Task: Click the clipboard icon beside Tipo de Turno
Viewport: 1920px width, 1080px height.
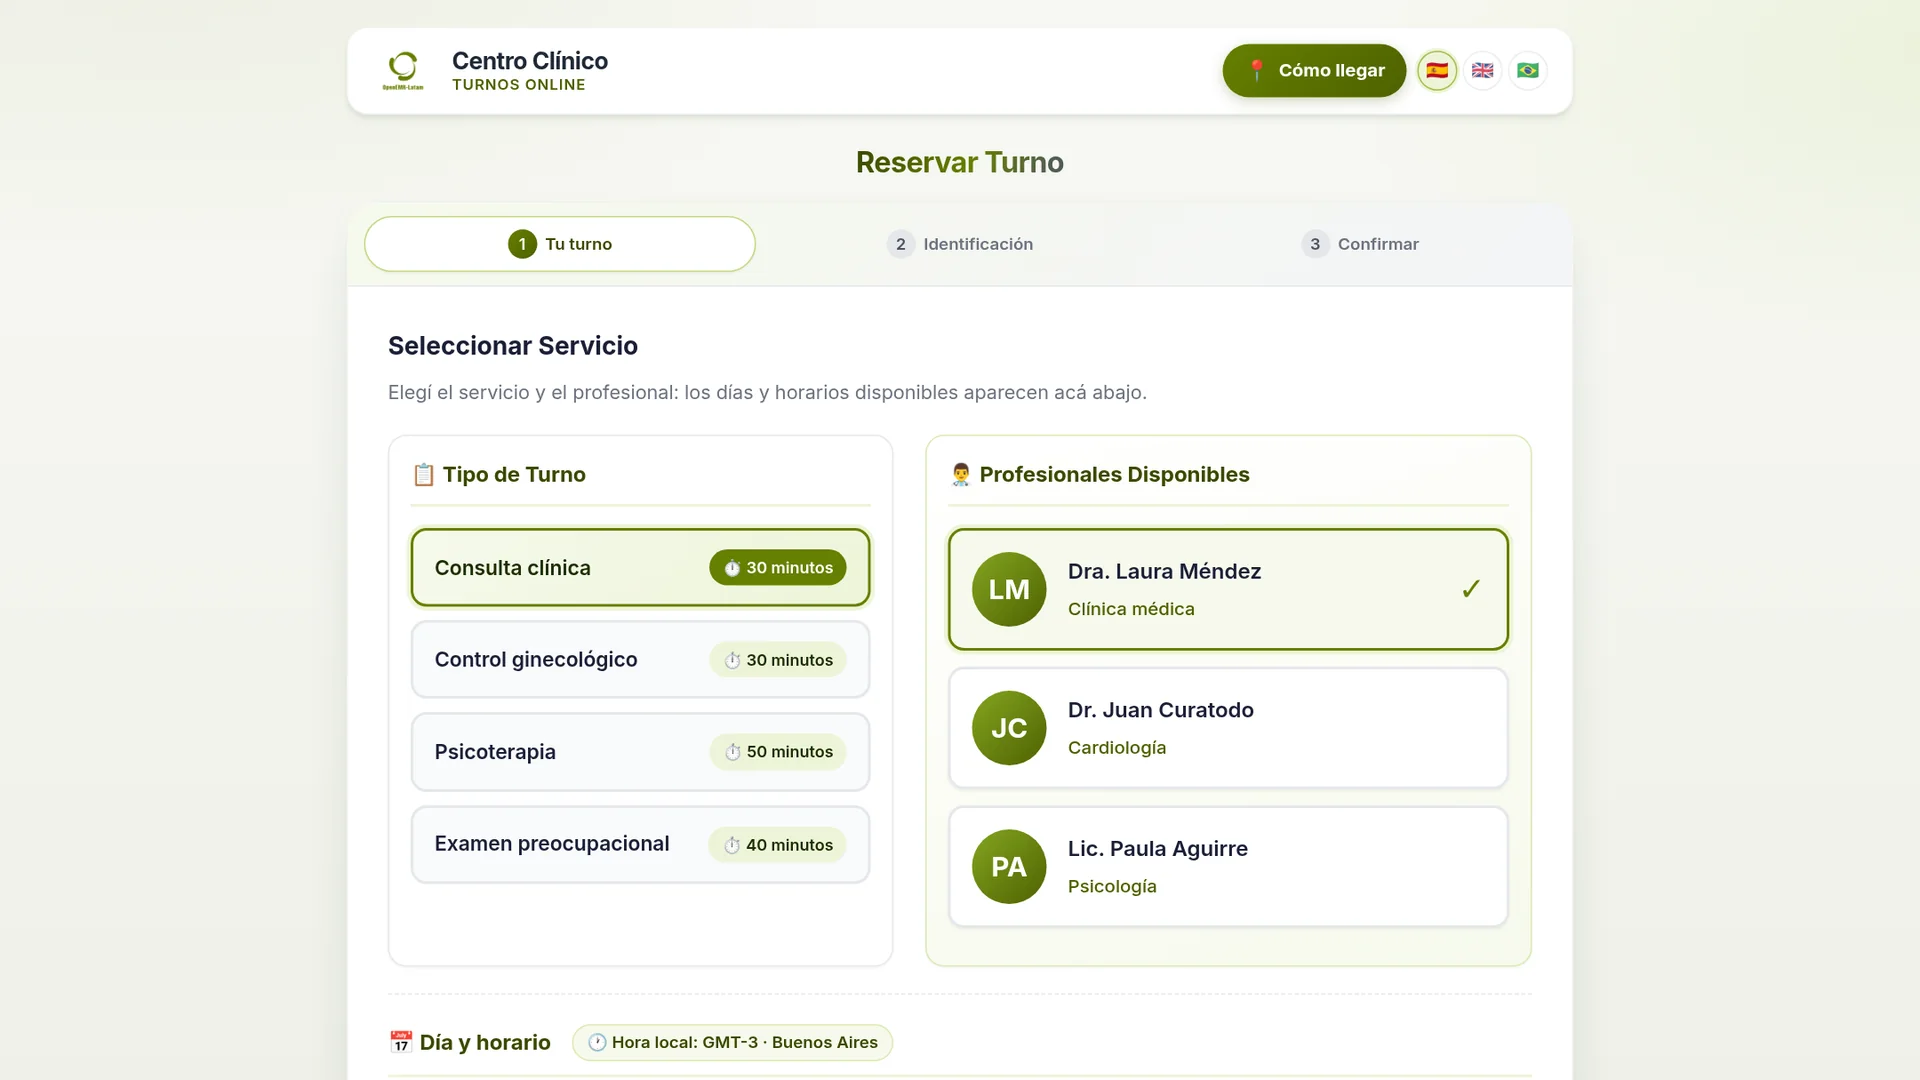Action: tap(423, 475)
